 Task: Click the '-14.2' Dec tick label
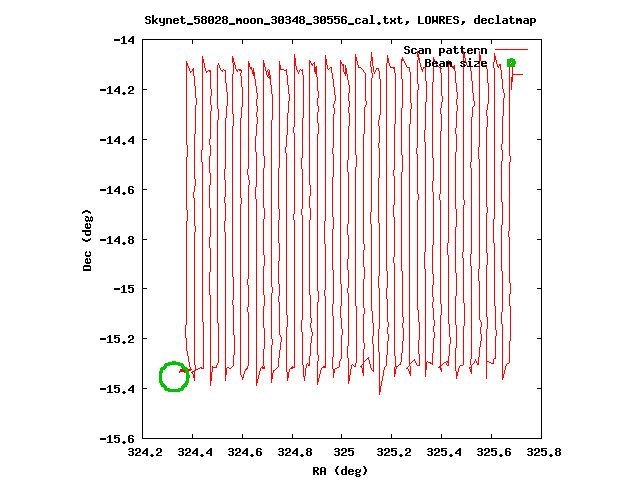[x=117, y=90]
